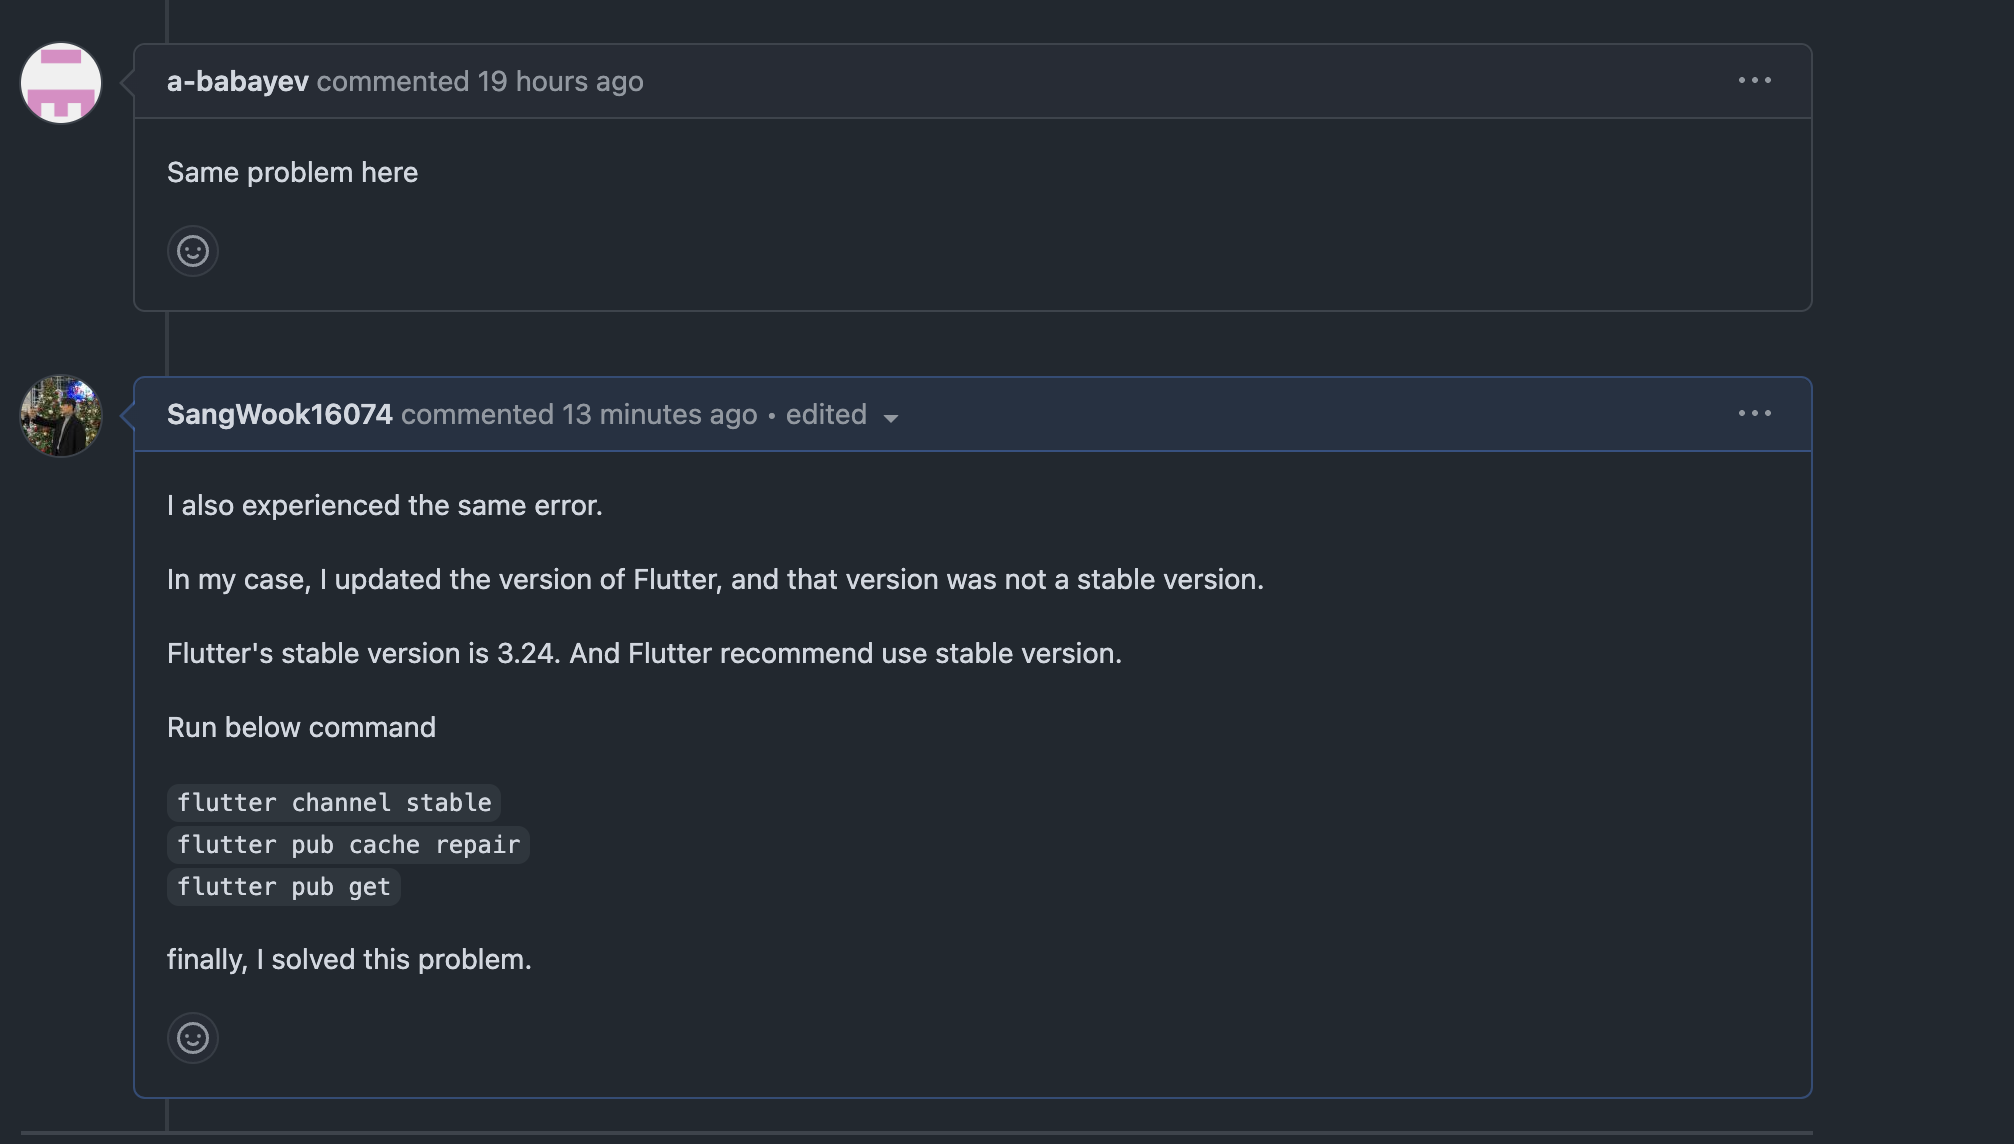Screen dimensions: 2014x1144
Task: Click the "flutter channel stable" code snippet
Action: 334,803
